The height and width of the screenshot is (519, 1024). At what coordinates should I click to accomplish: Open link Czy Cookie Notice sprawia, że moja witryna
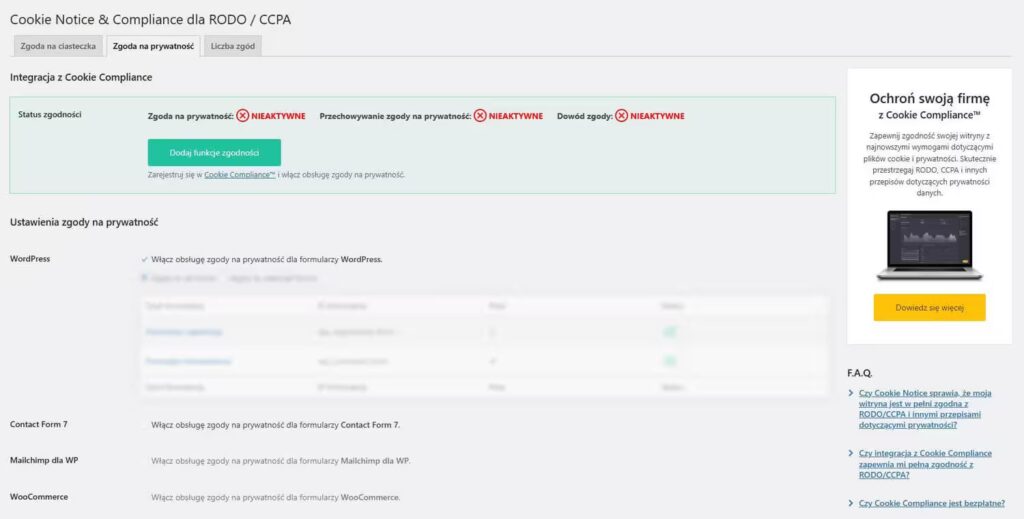[x=925, y=409]
